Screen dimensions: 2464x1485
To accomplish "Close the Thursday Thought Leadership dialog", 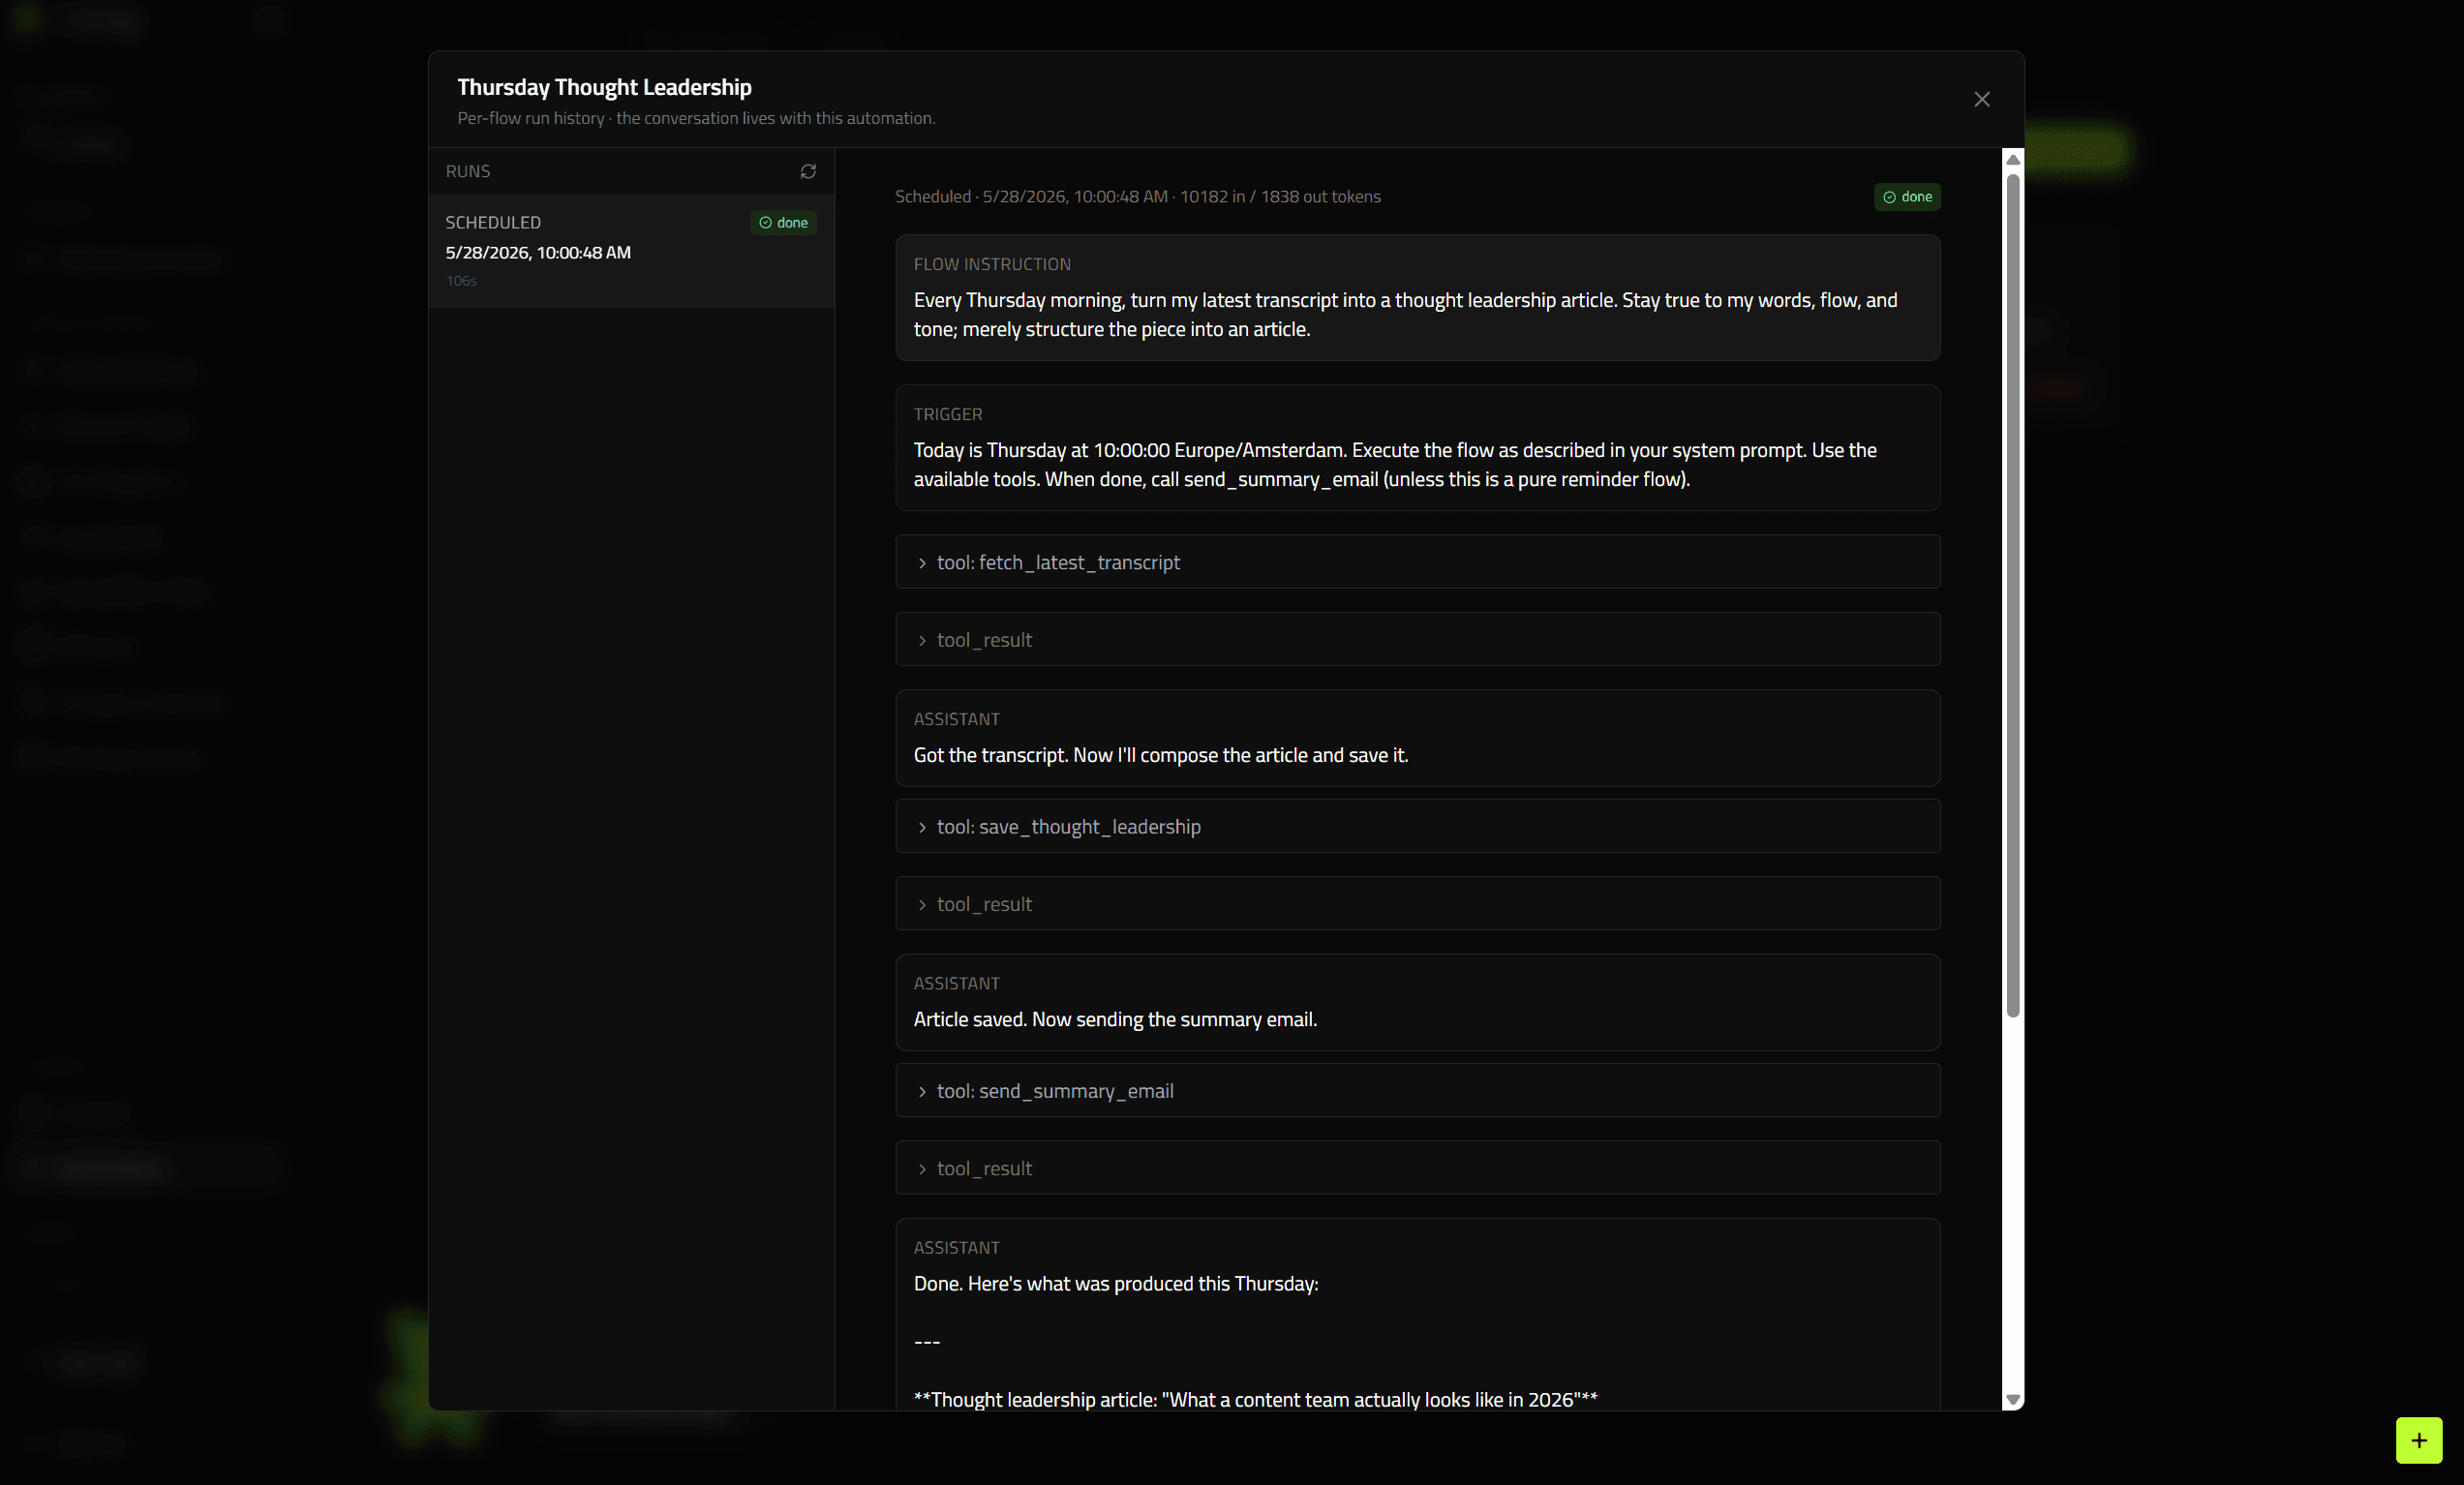I will 1981,99.
